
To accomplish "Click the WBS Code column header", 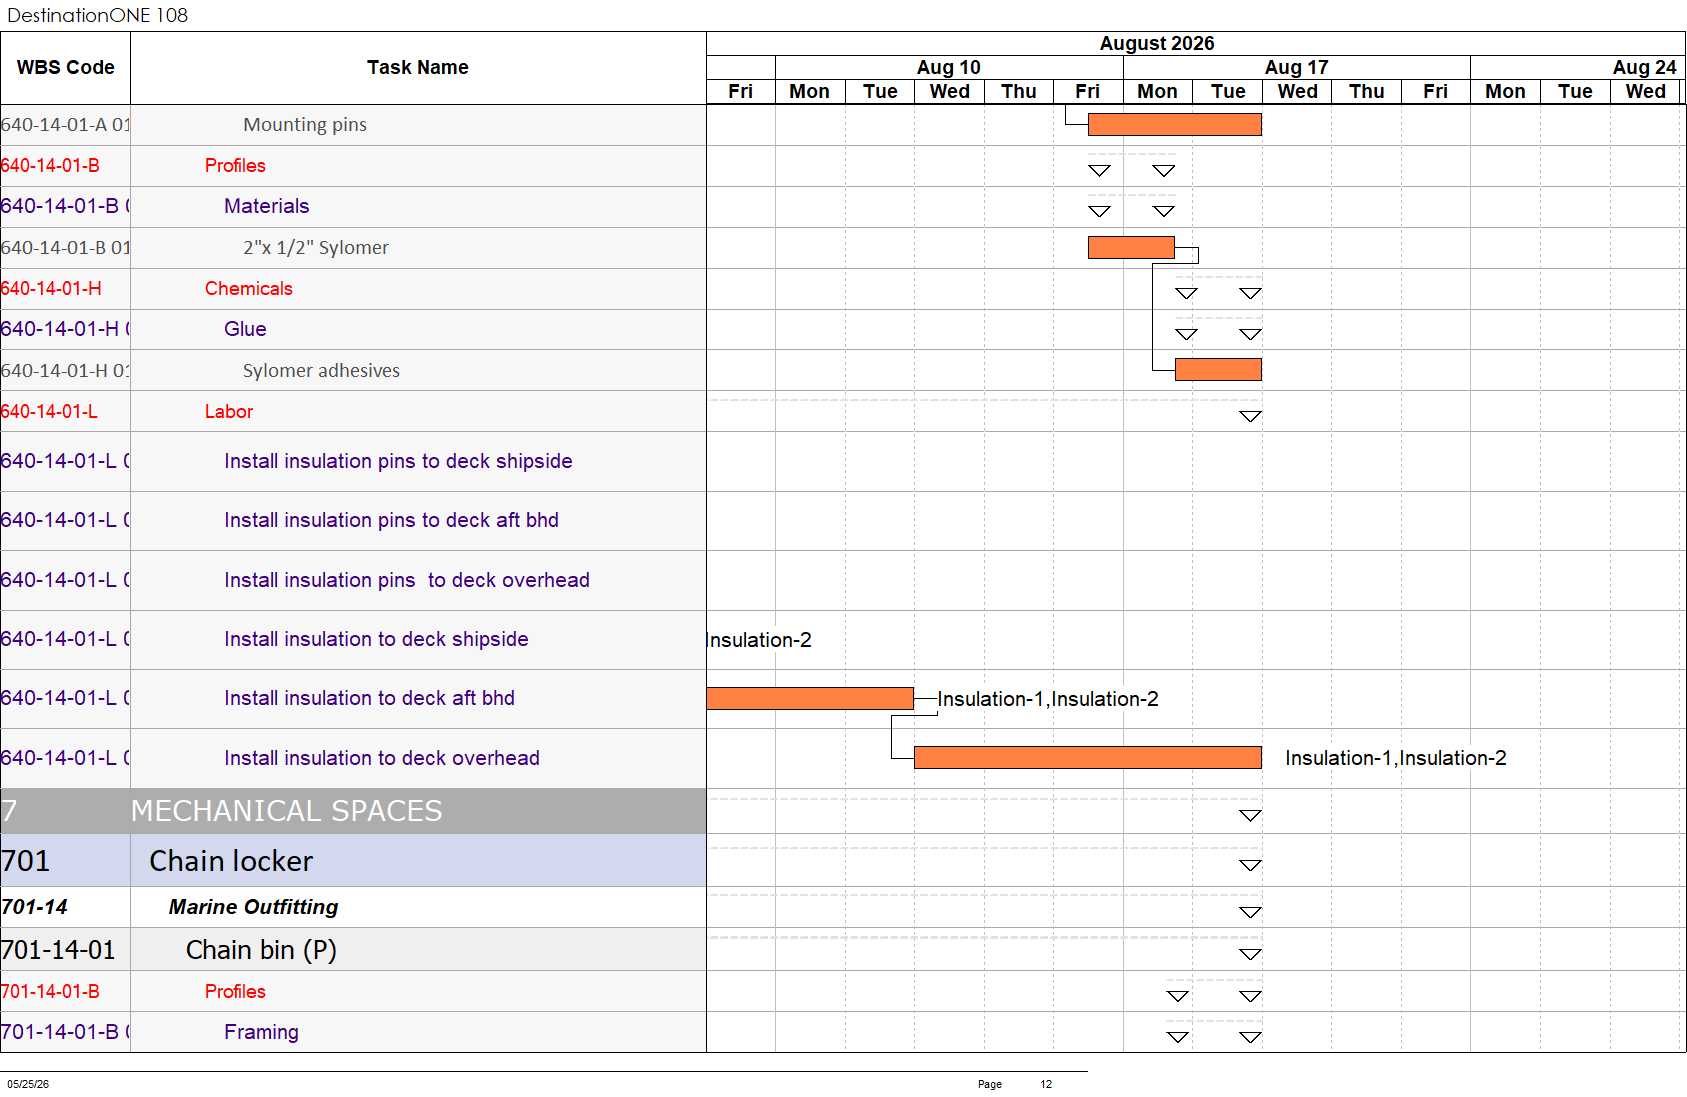I will (65, 68).
